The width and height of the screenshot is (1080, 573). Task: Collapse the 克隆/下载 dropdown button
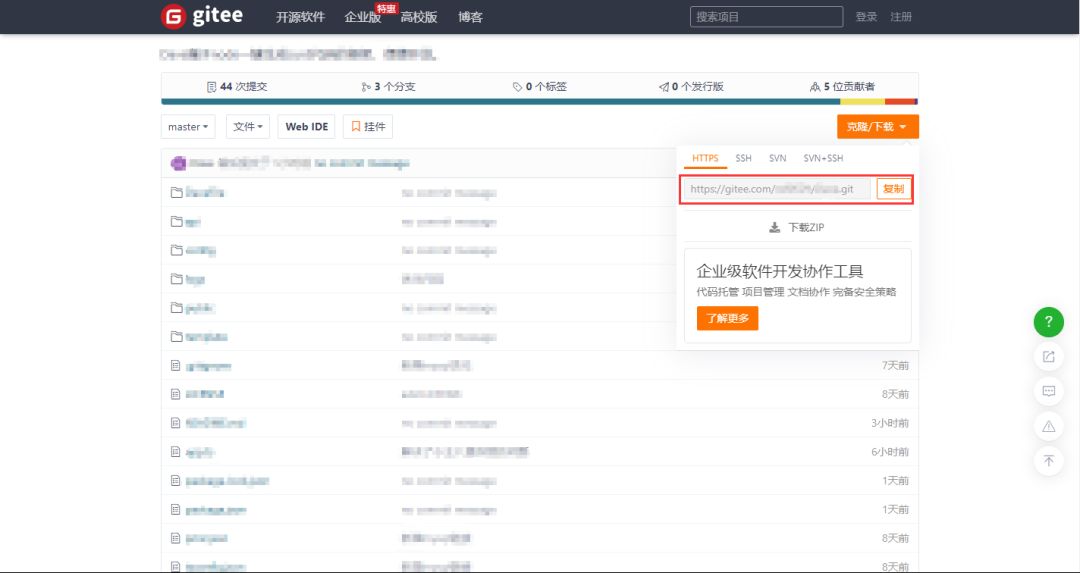click(878, 127)
